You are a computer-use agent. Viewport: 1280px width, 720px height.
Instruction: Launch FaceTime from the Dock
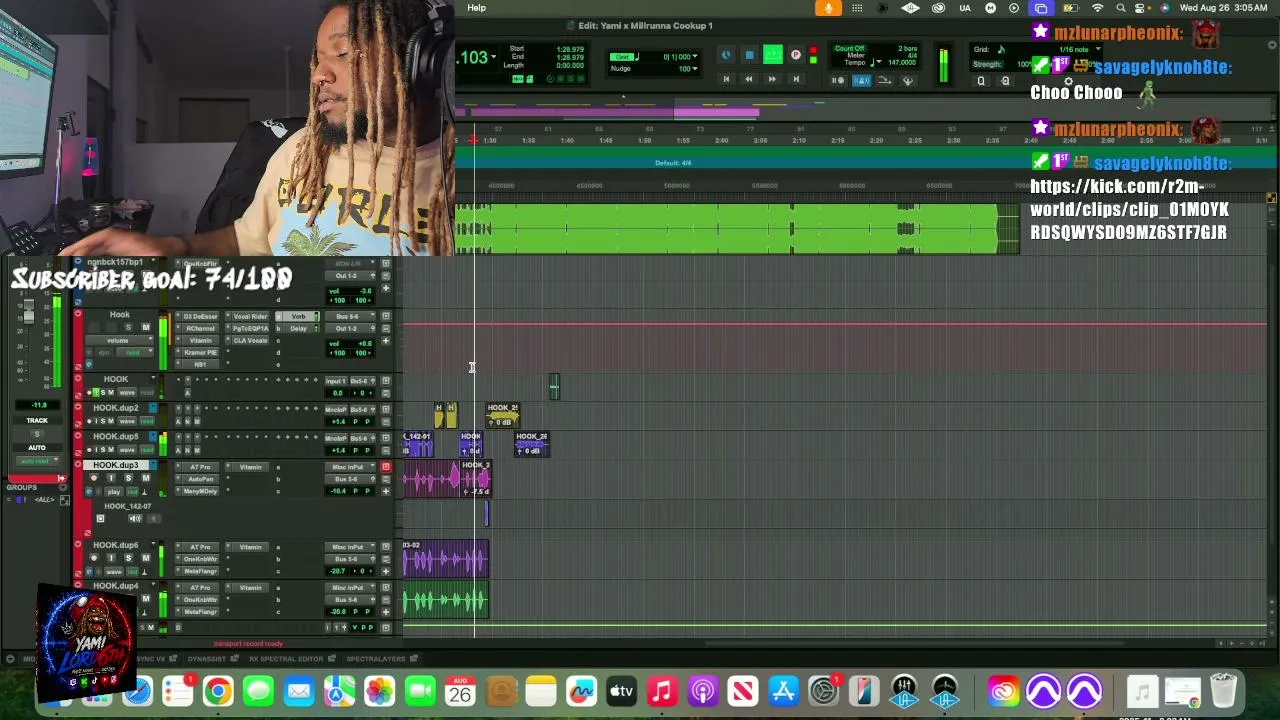(x=420, y=691)
